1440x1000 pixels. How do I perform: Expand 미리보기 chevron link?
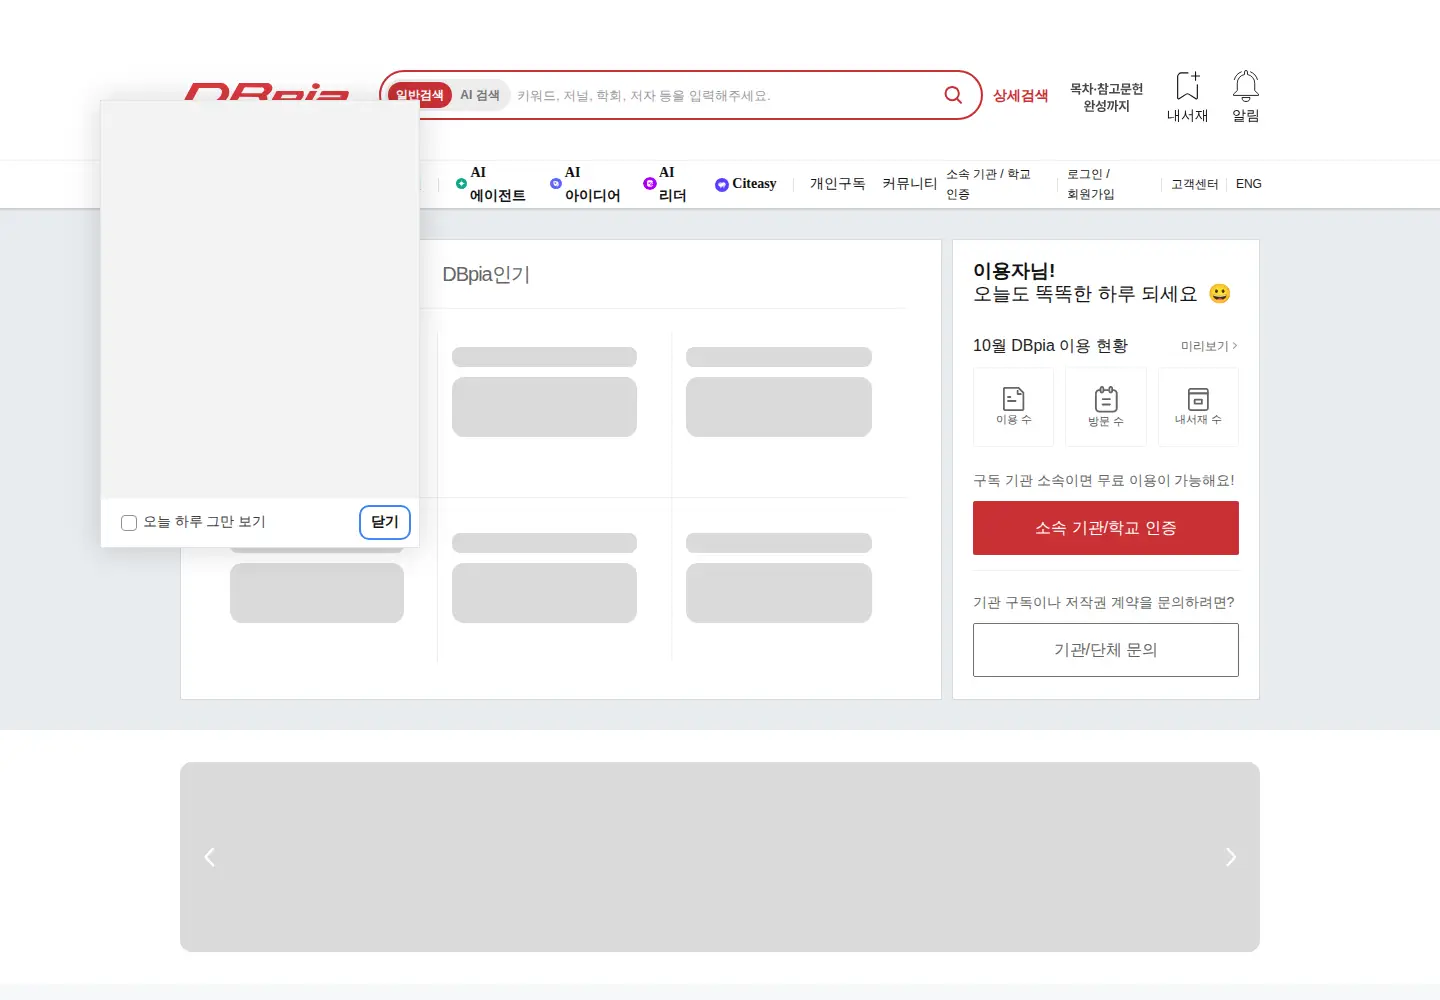pos(1209,346)
